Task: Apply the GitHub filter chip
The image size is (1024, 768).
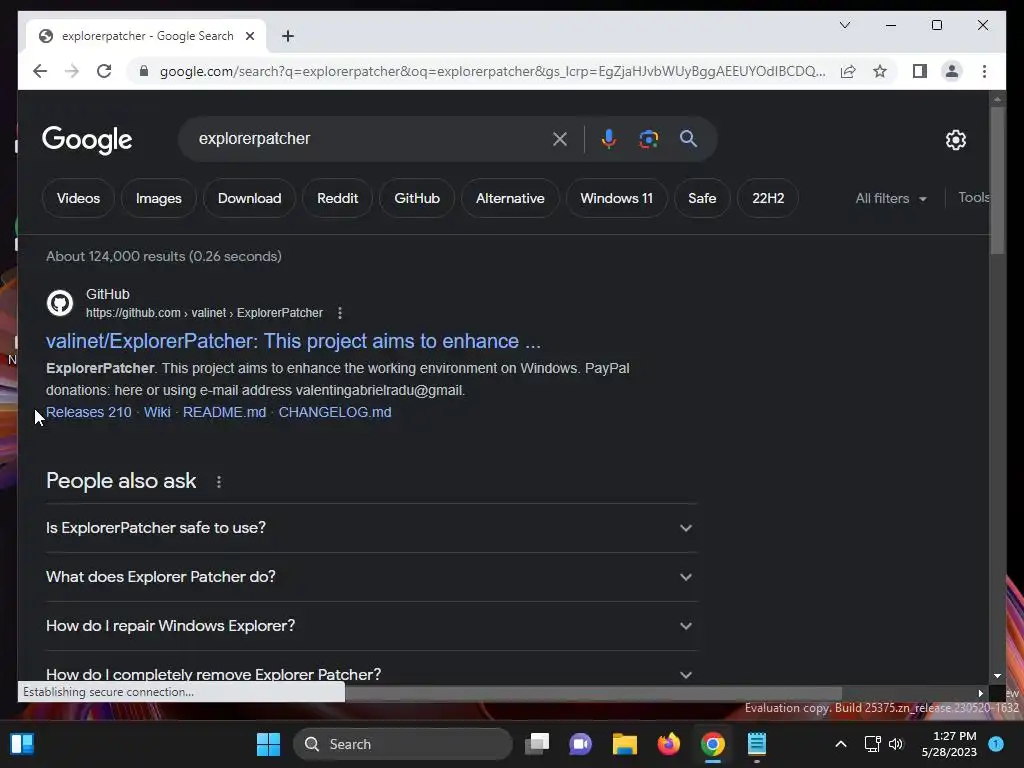Action: pos(417,198)
